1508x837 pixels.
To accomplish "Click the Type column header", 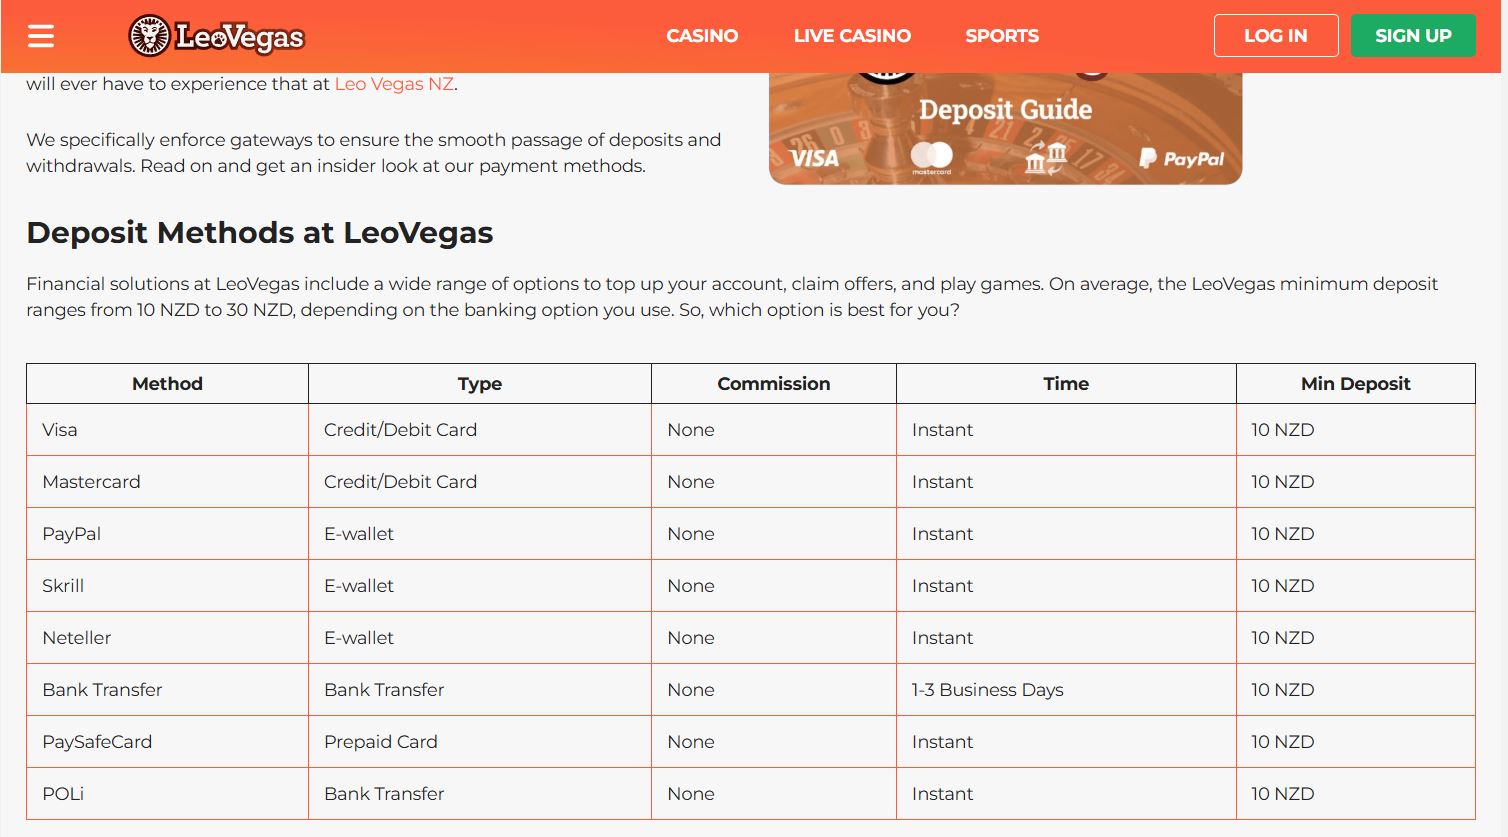I will point(480,384).
